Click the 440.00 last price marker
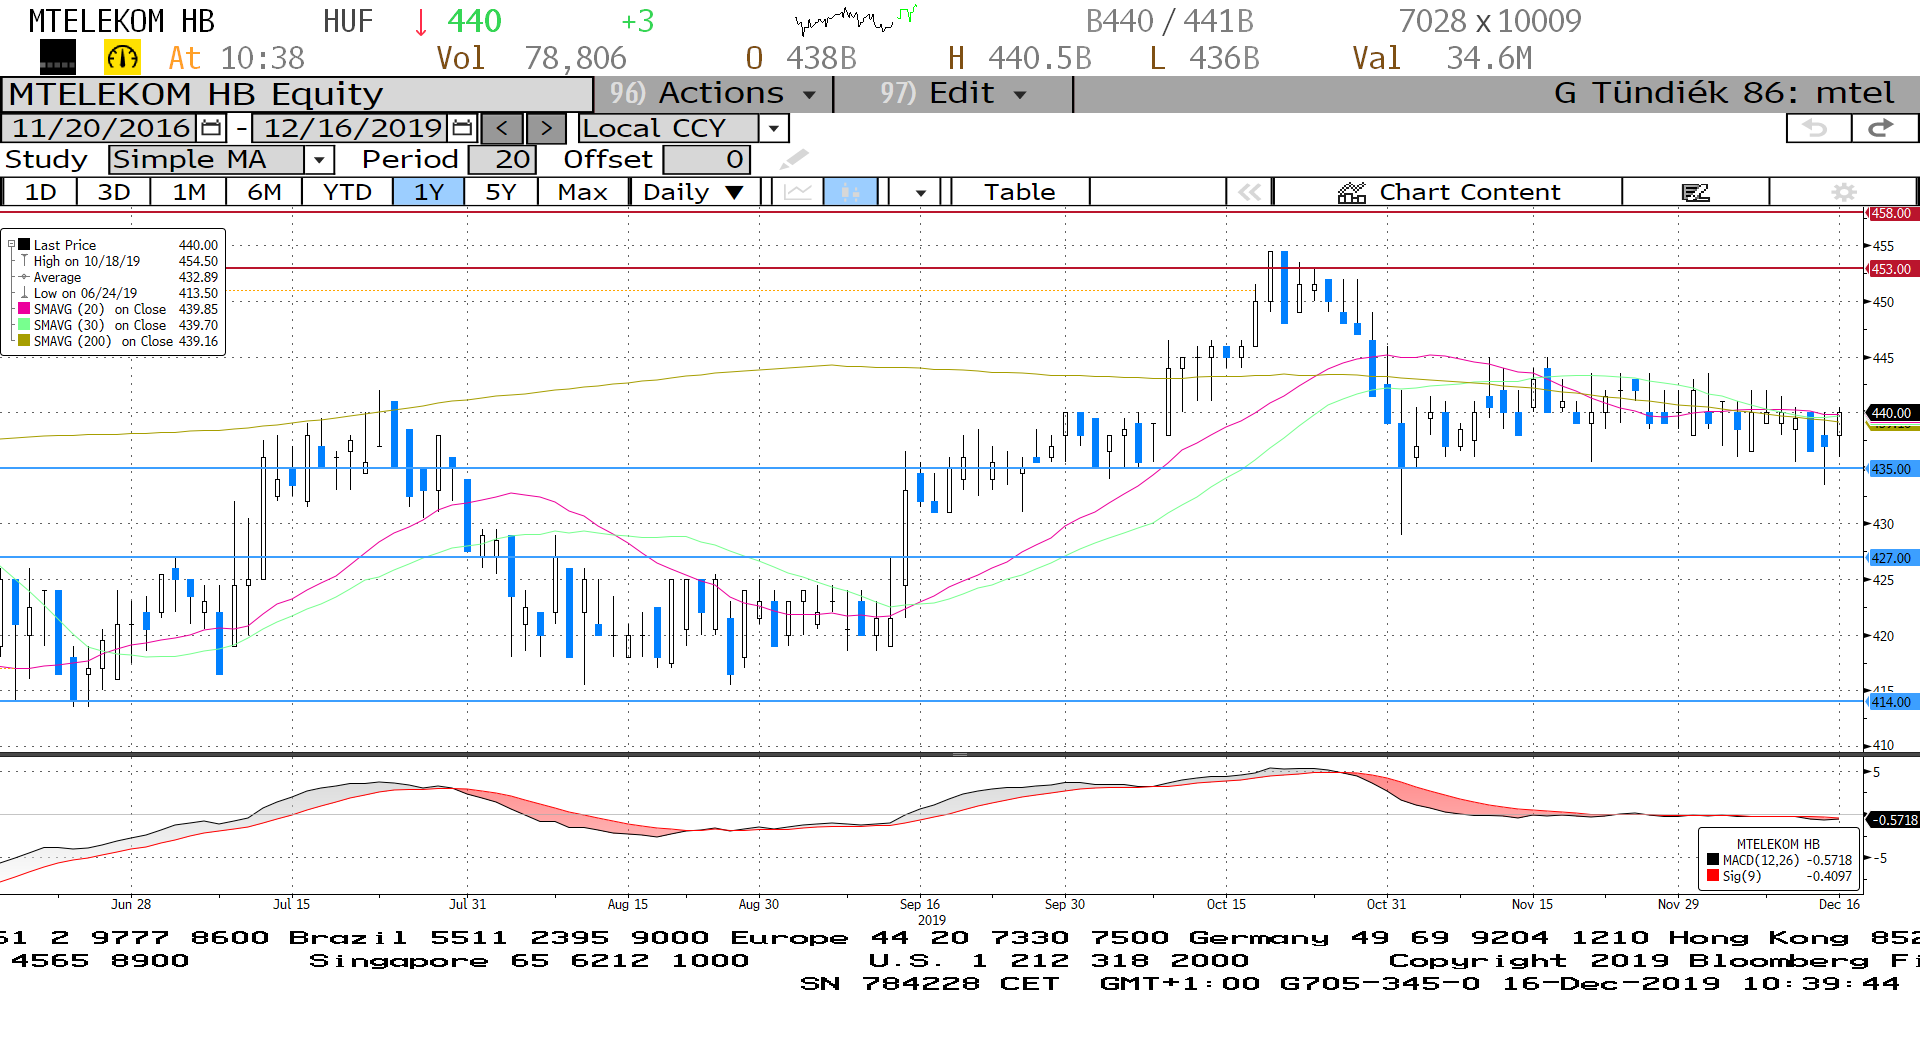The height and width of the screenshot is (1039, 1920). click(1891, 412)
